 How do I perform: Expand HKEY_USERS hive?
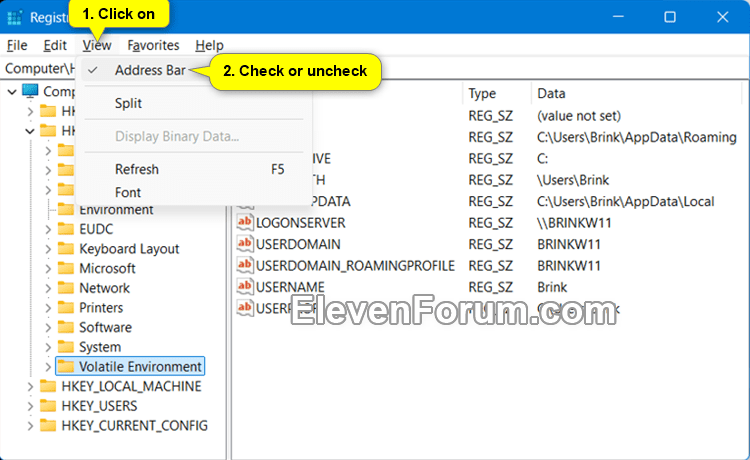[30, 406]
